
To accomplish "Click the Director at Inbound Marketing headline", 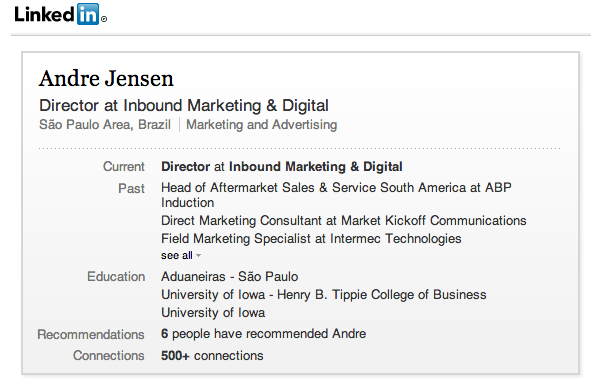I will (x=184, y=106).
